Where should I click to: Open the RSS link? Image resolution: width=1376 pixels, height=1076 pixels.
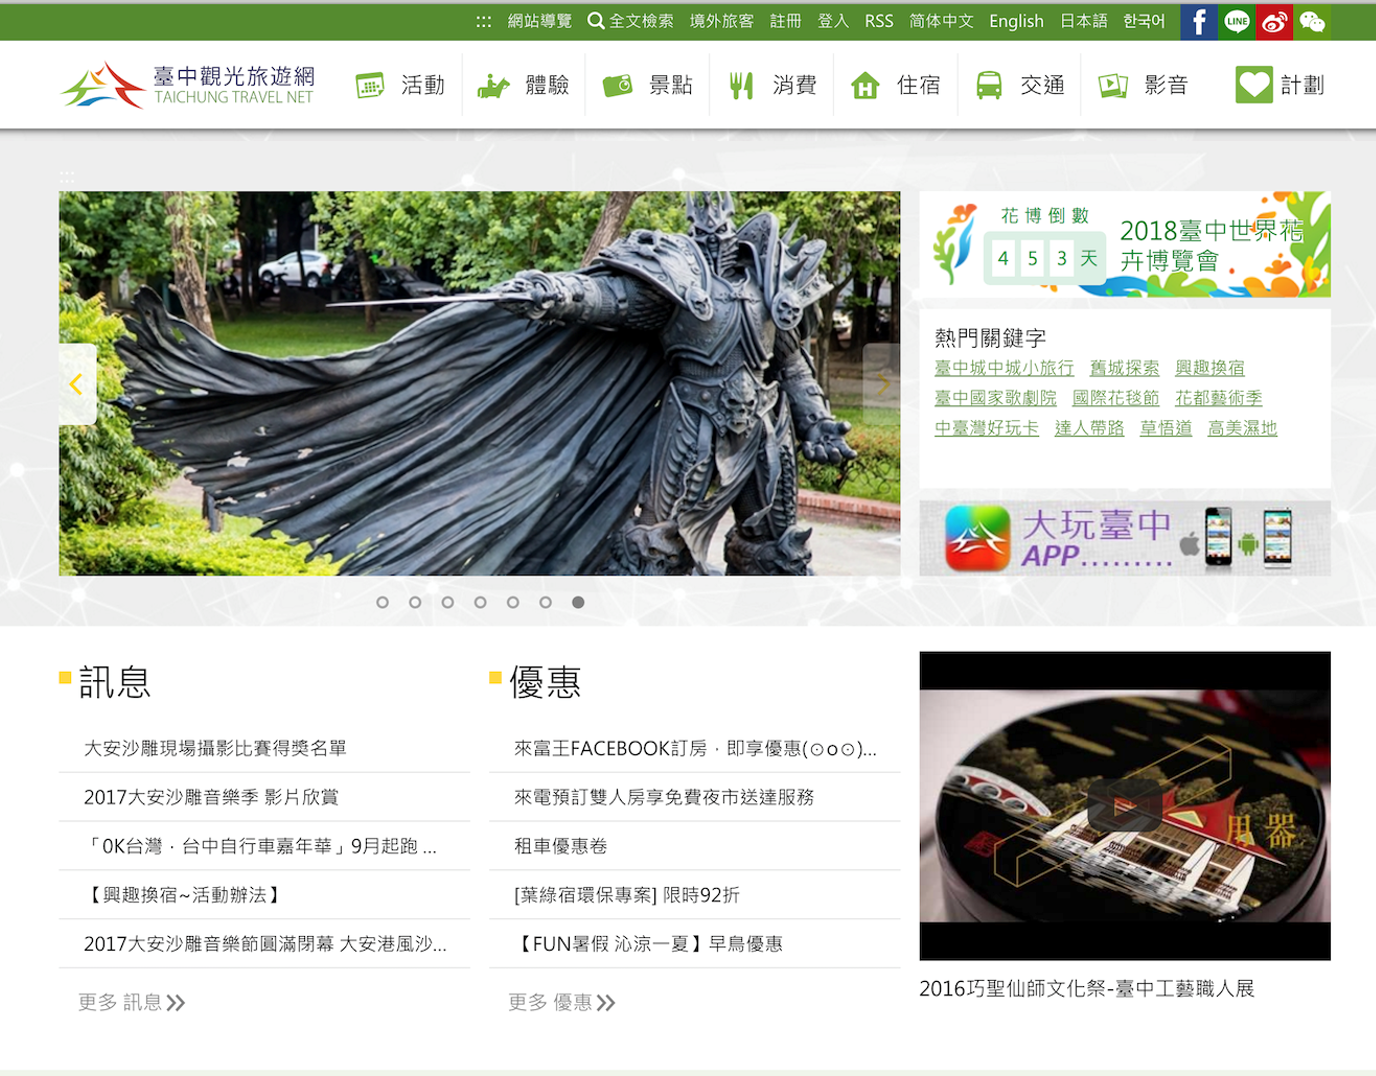pos(879,21)
